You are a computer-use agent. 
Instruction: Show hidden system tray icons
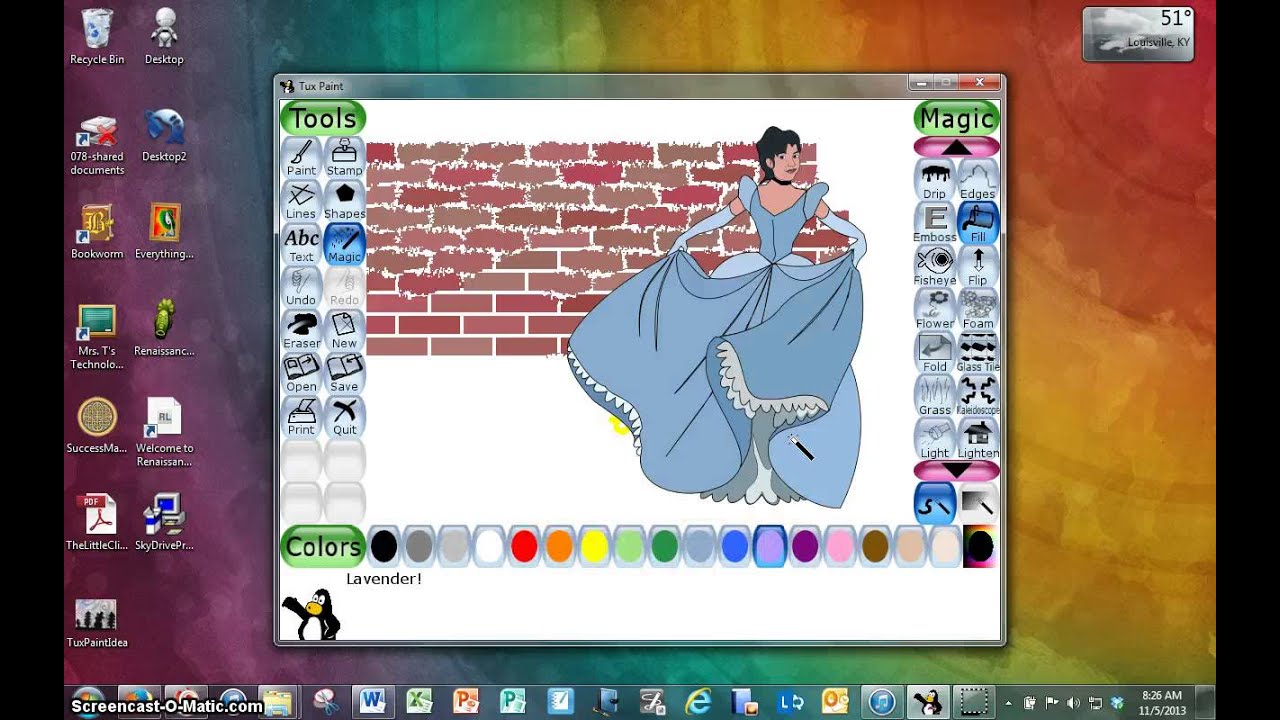(1008, 703)
